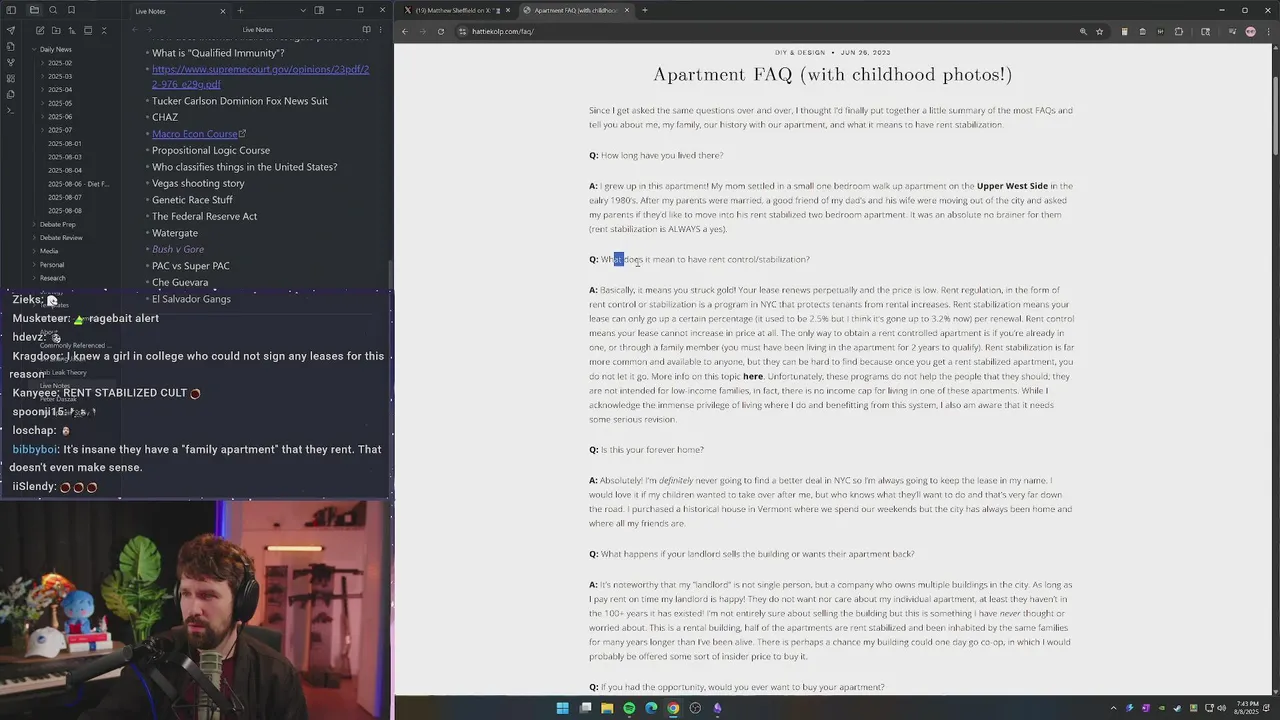Click 'Watergate' in Live Notes list
The height and width of the screenshot is (720, 1280).
tap(175, 233)
